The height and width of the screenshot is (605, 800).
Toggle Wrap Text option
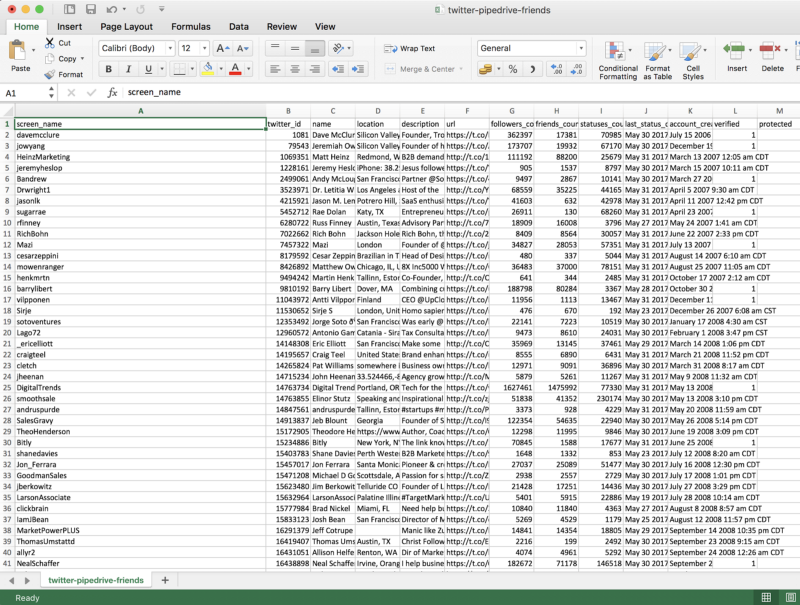point(410,48)
